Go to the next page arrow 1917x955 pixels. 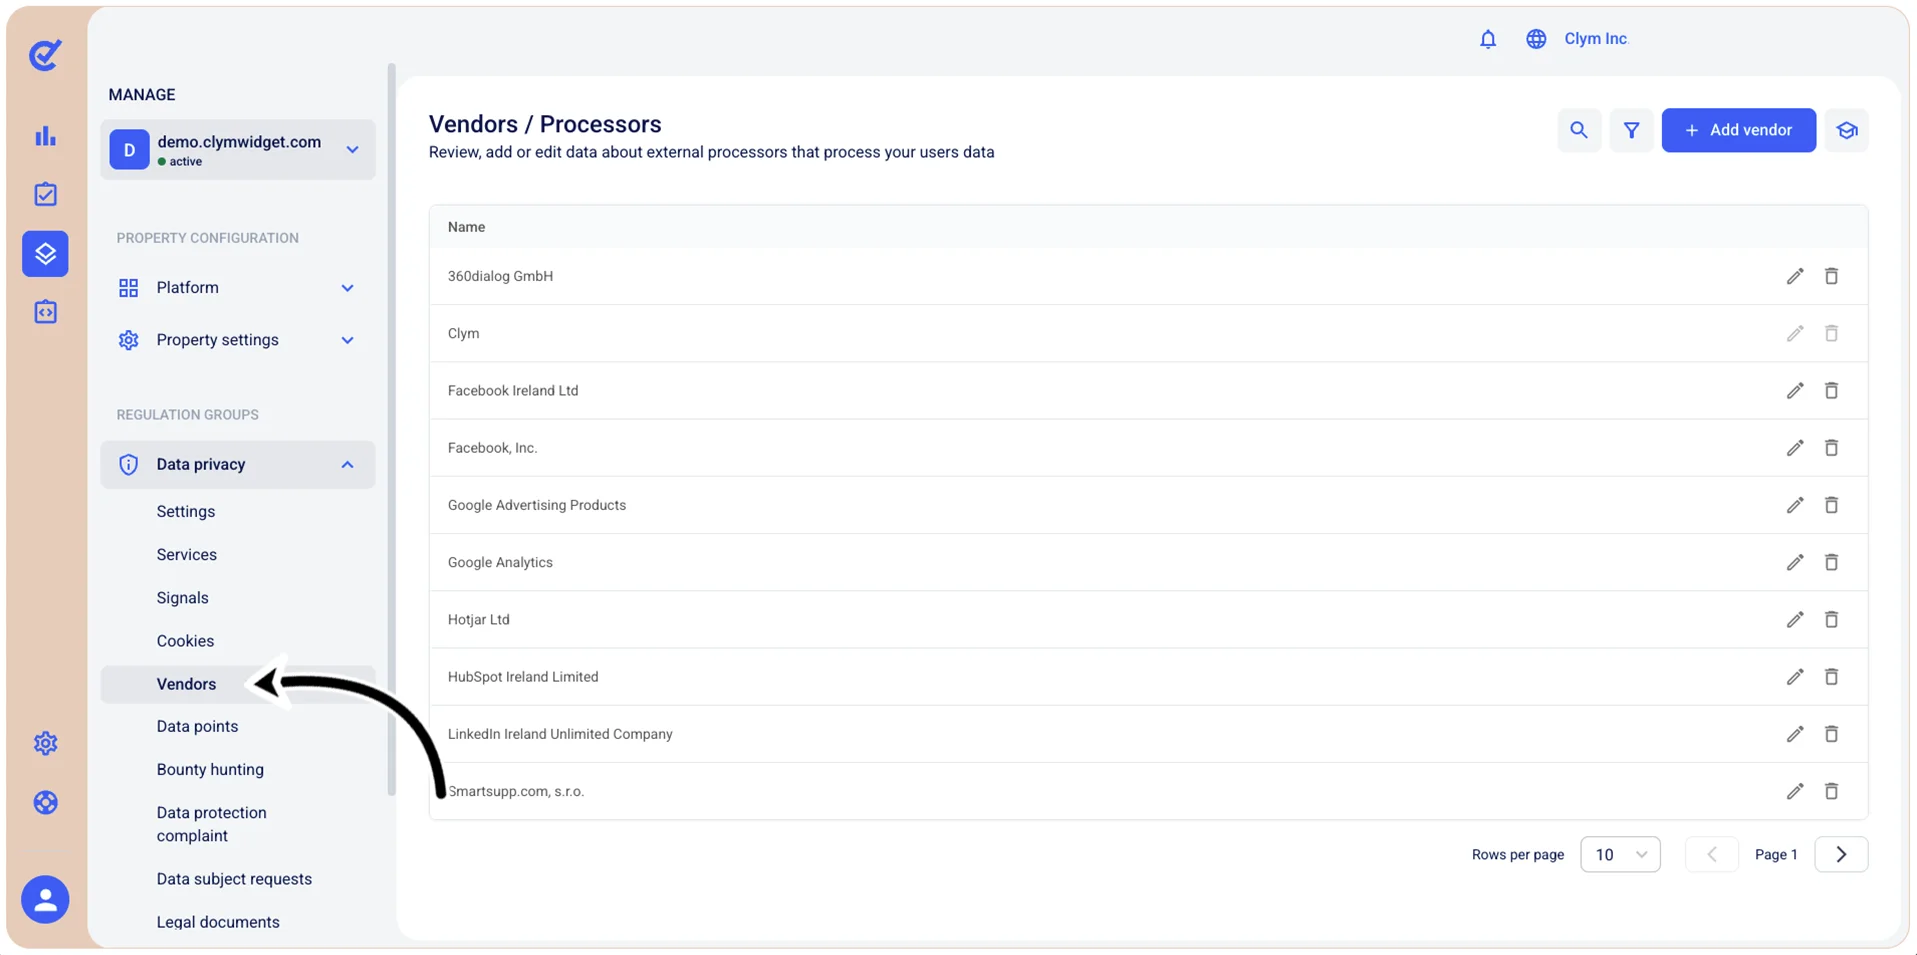click(x=1841, y=854)
